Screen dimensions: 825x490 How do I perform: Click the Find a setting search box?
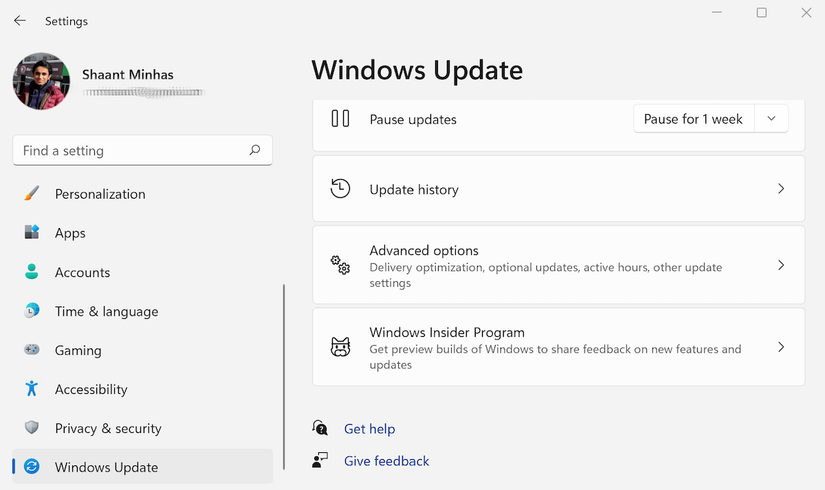142,151
